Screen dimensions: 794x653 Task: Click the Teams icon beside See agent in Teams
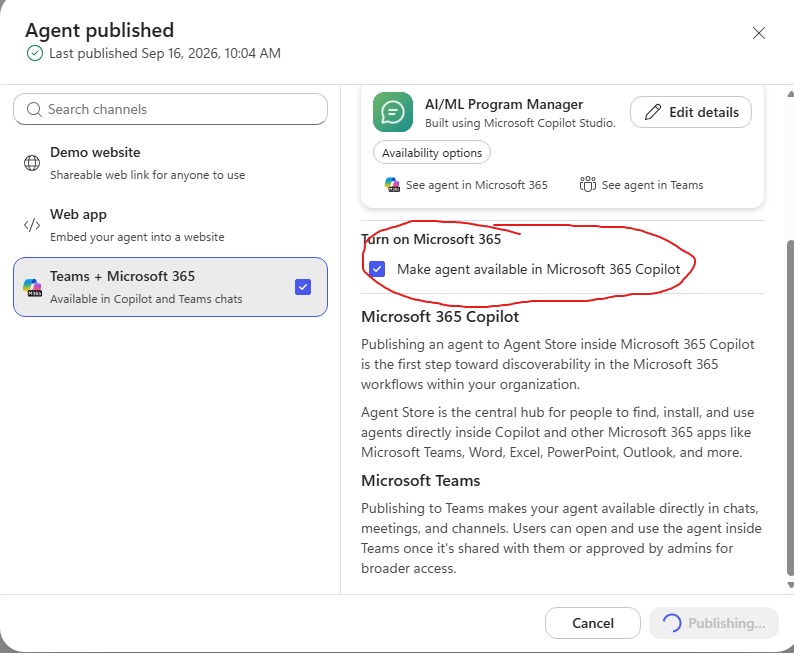pos(587,185)
